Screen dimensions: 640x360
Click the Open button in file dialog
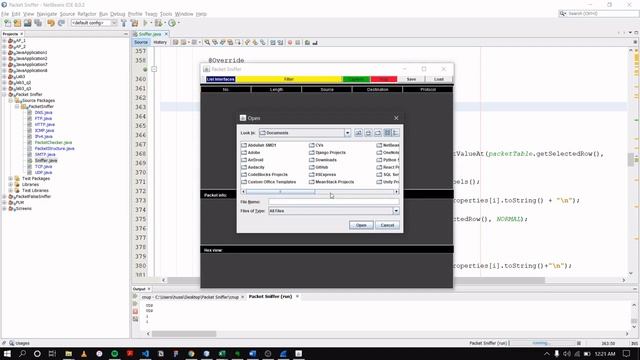point(361,225)
